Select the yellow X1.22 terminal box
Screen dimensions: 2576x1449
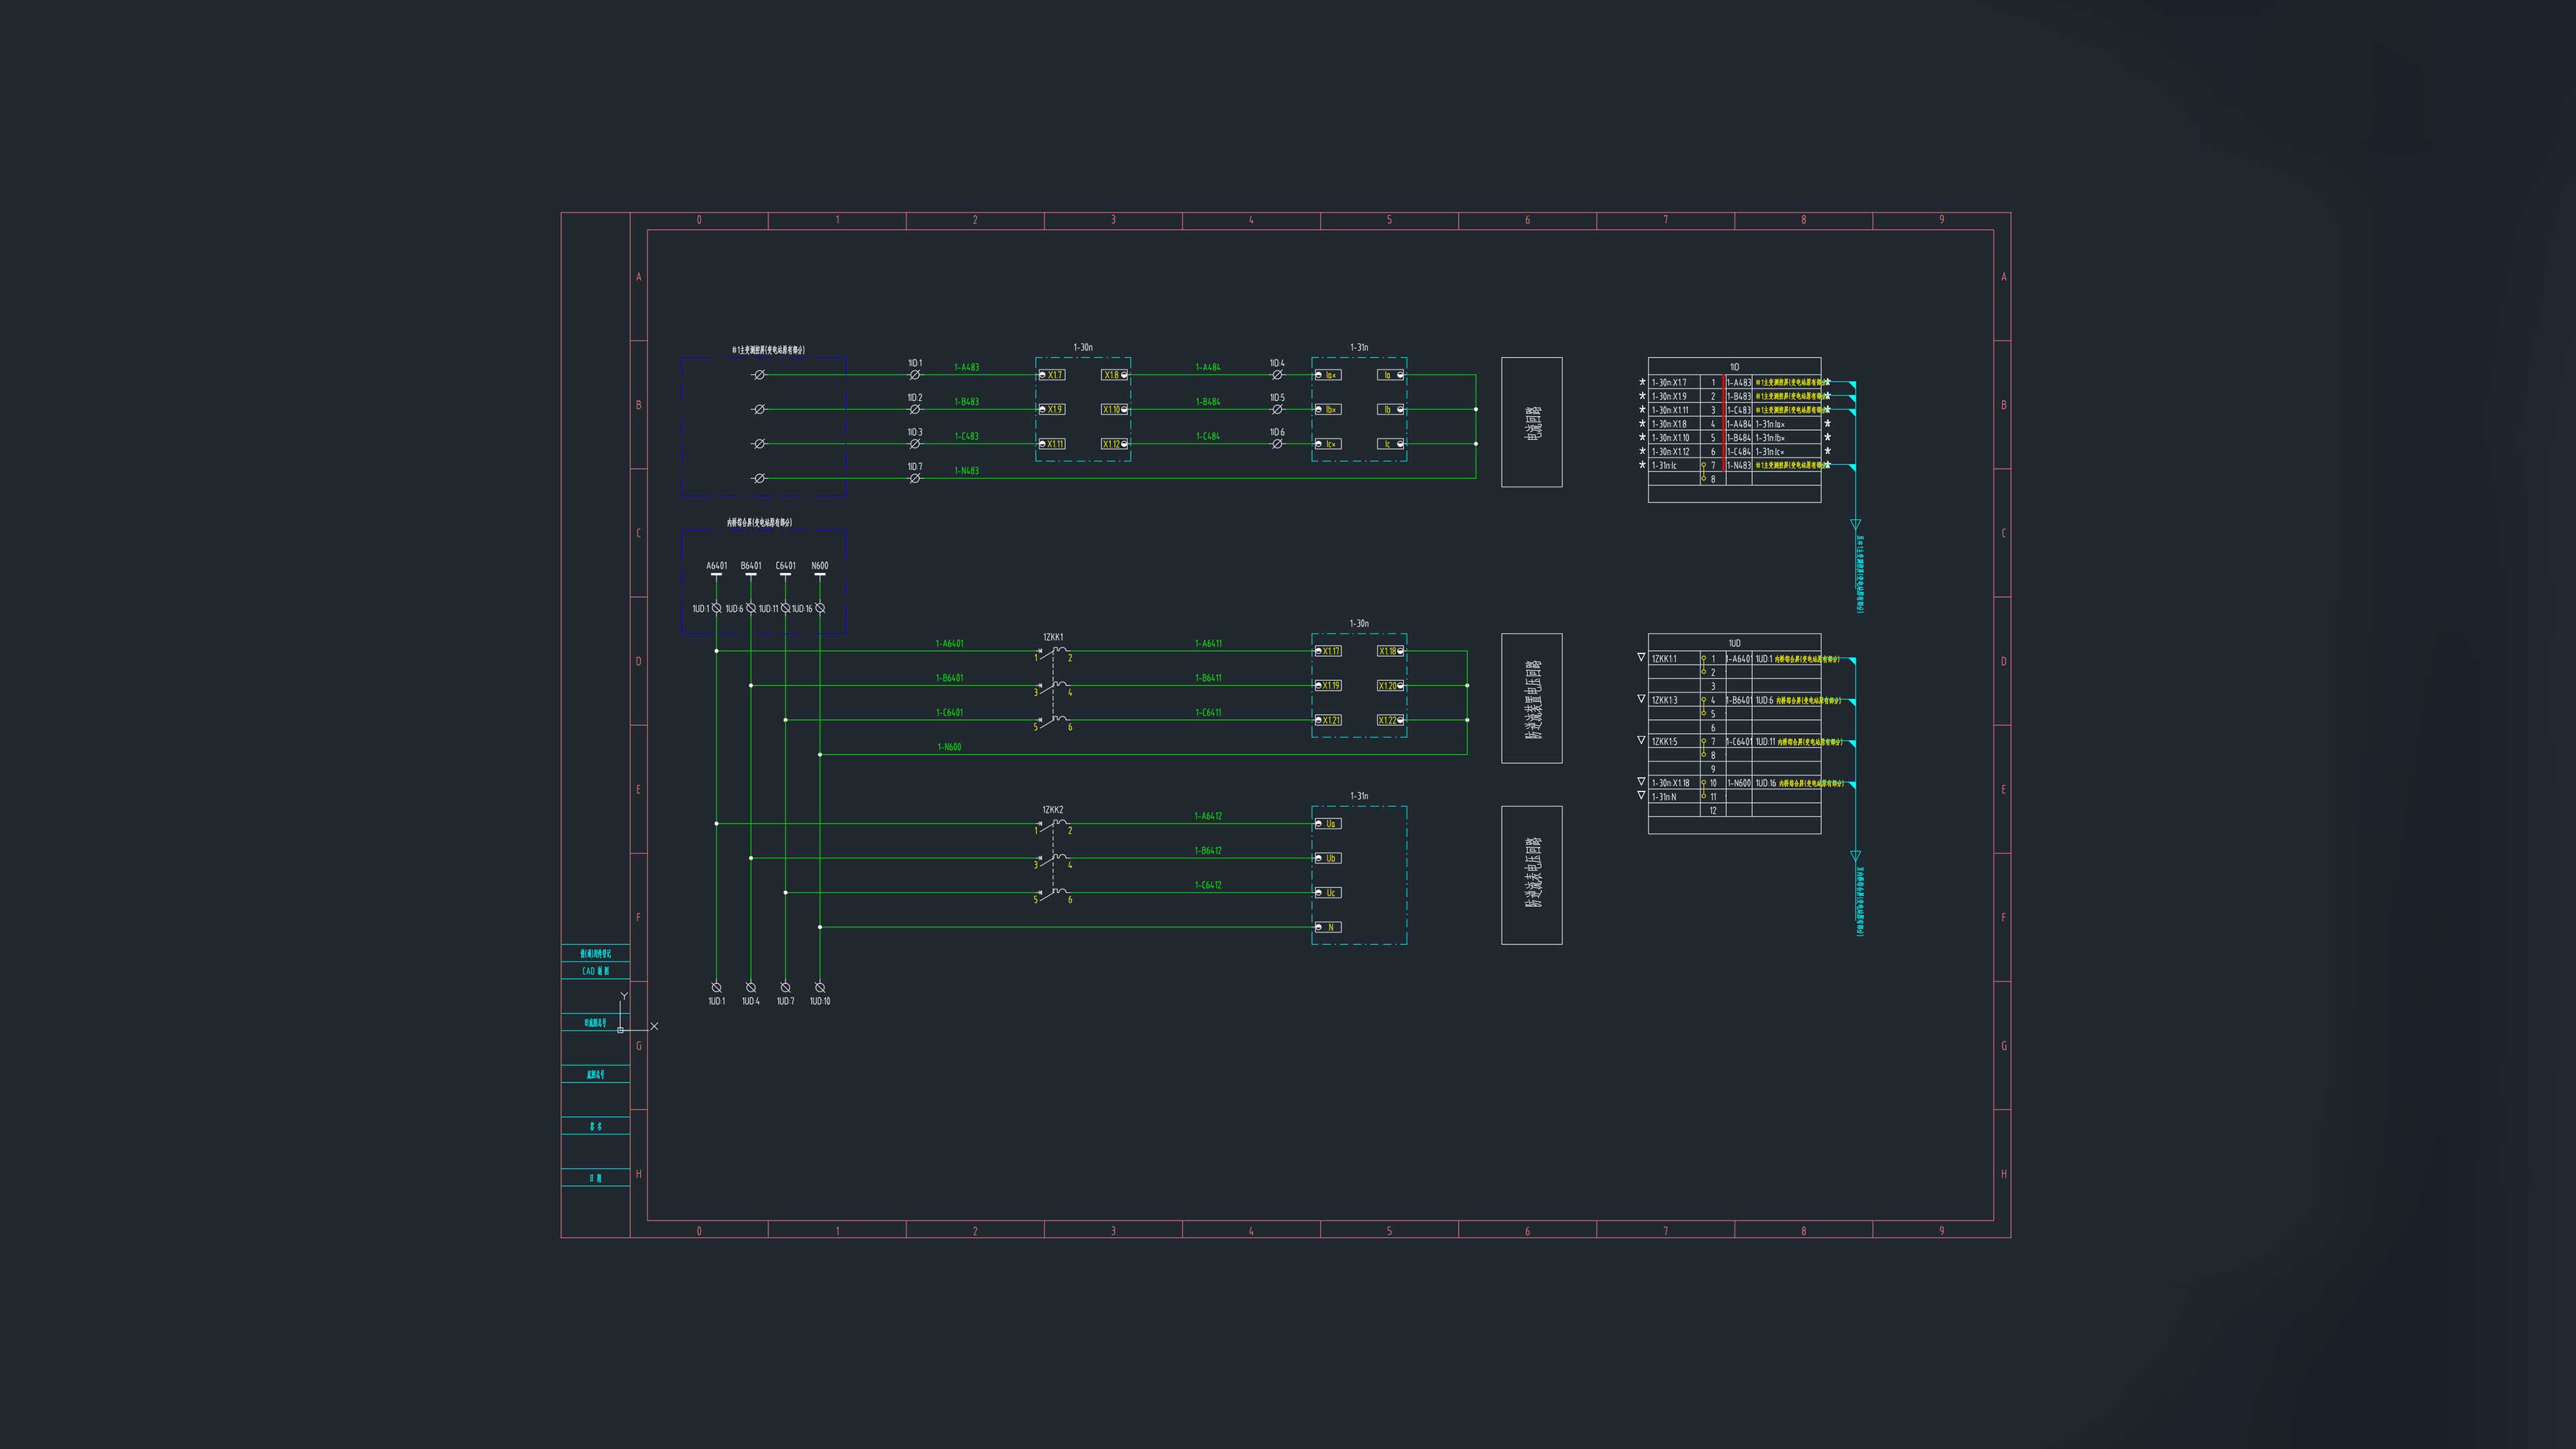(1391, 720)
